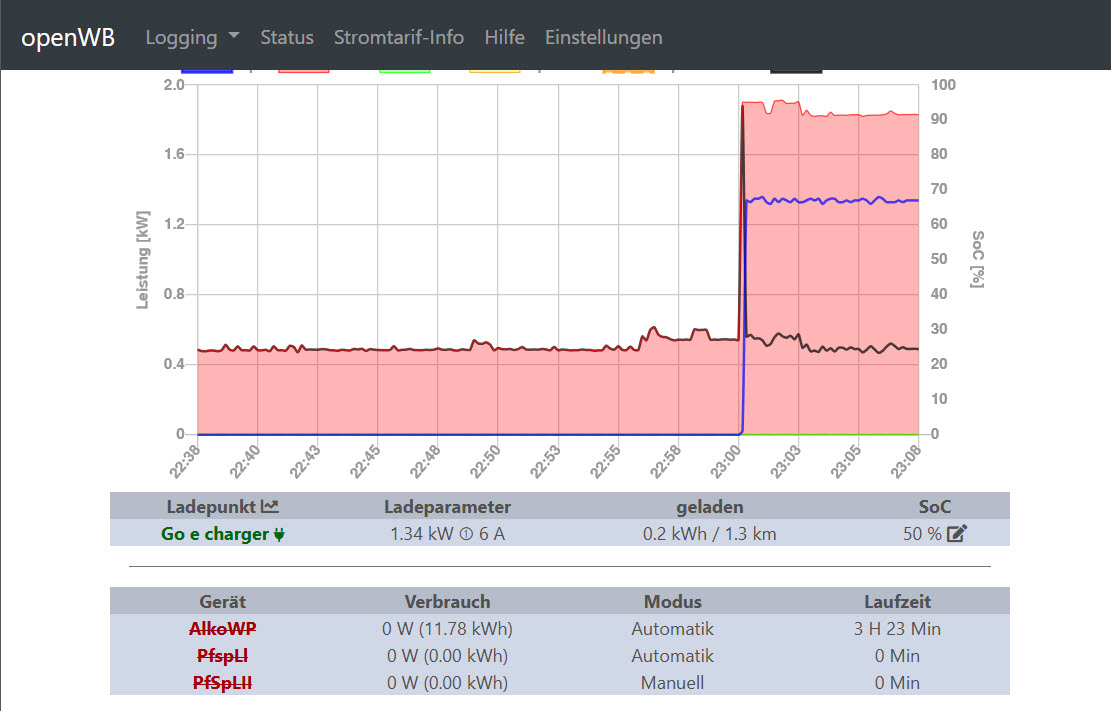
Task: Toggle the red legend series in chart
Action: (x=304, y=71)
